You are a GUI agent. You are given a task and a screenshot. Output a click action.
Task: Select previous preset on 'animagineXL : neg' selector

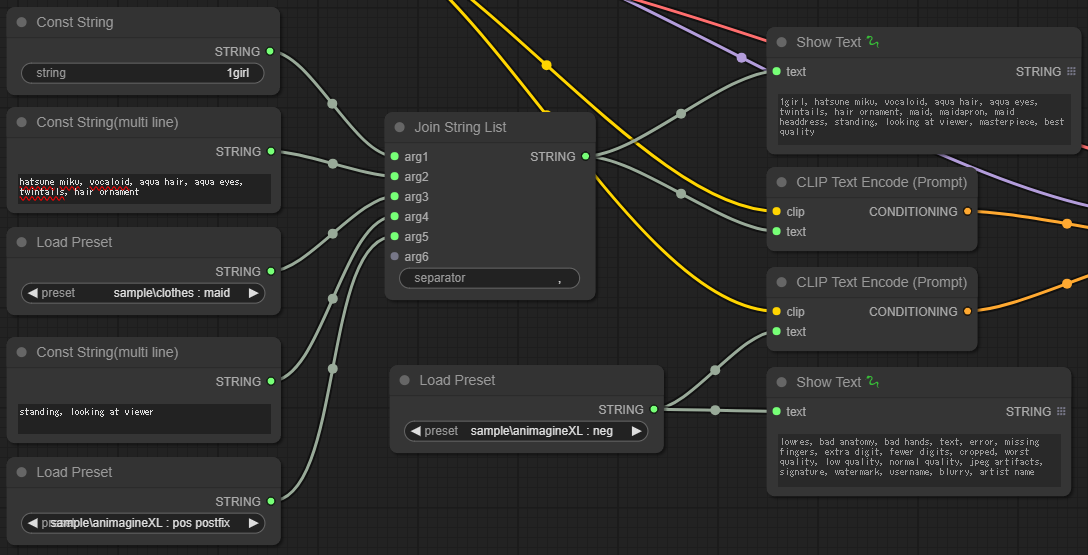(x=415, y=431)
